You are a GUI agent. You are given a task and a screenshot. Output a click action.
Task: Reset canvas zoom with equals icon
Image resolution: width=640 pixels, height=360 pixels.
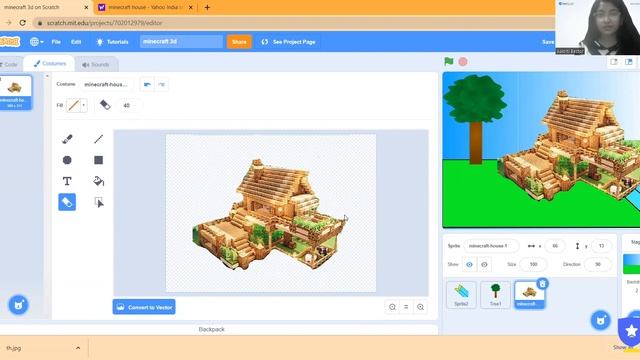point(406,307)
